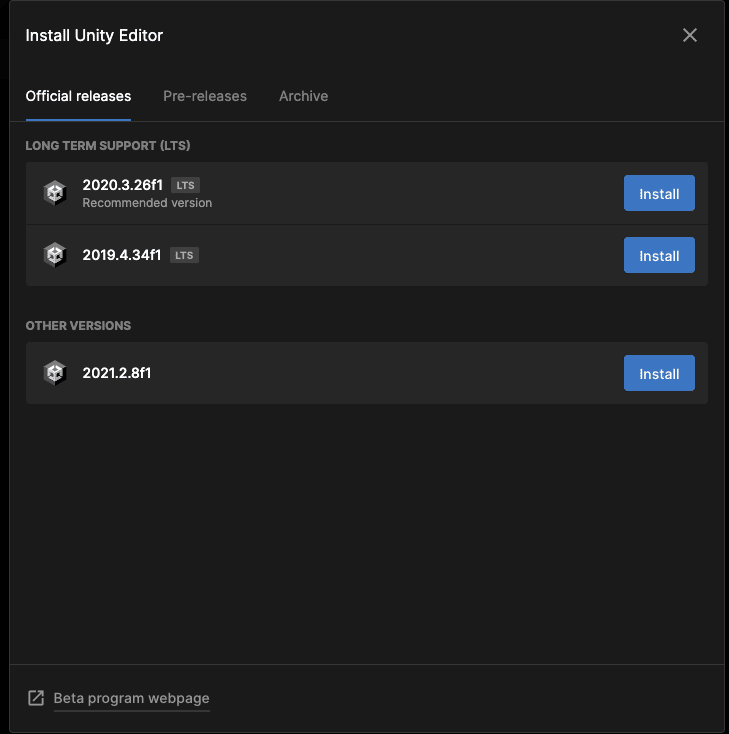Open the Pre-releases tab
The image size is (729, 734).
tap(205, 96)
